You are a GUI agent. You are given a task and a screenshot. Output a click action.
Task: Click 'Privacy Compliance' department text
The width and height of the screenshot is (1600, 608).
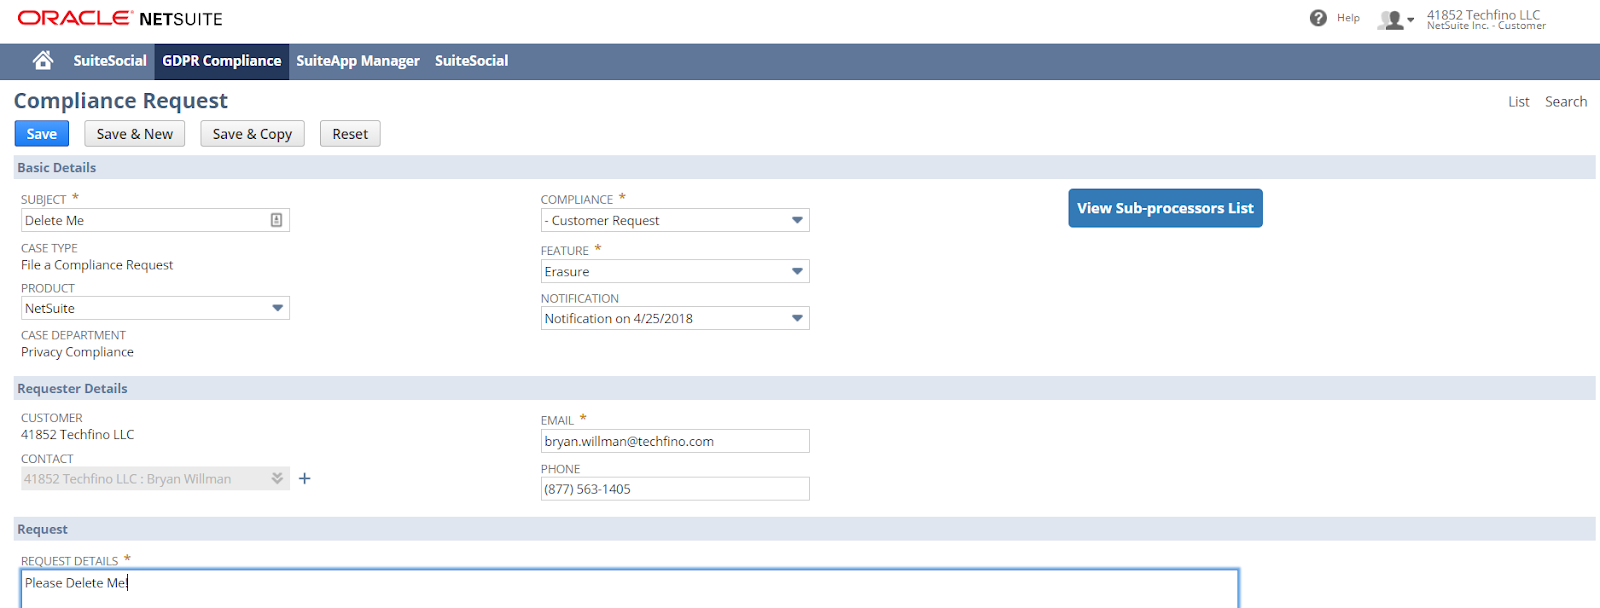point(77,352)
